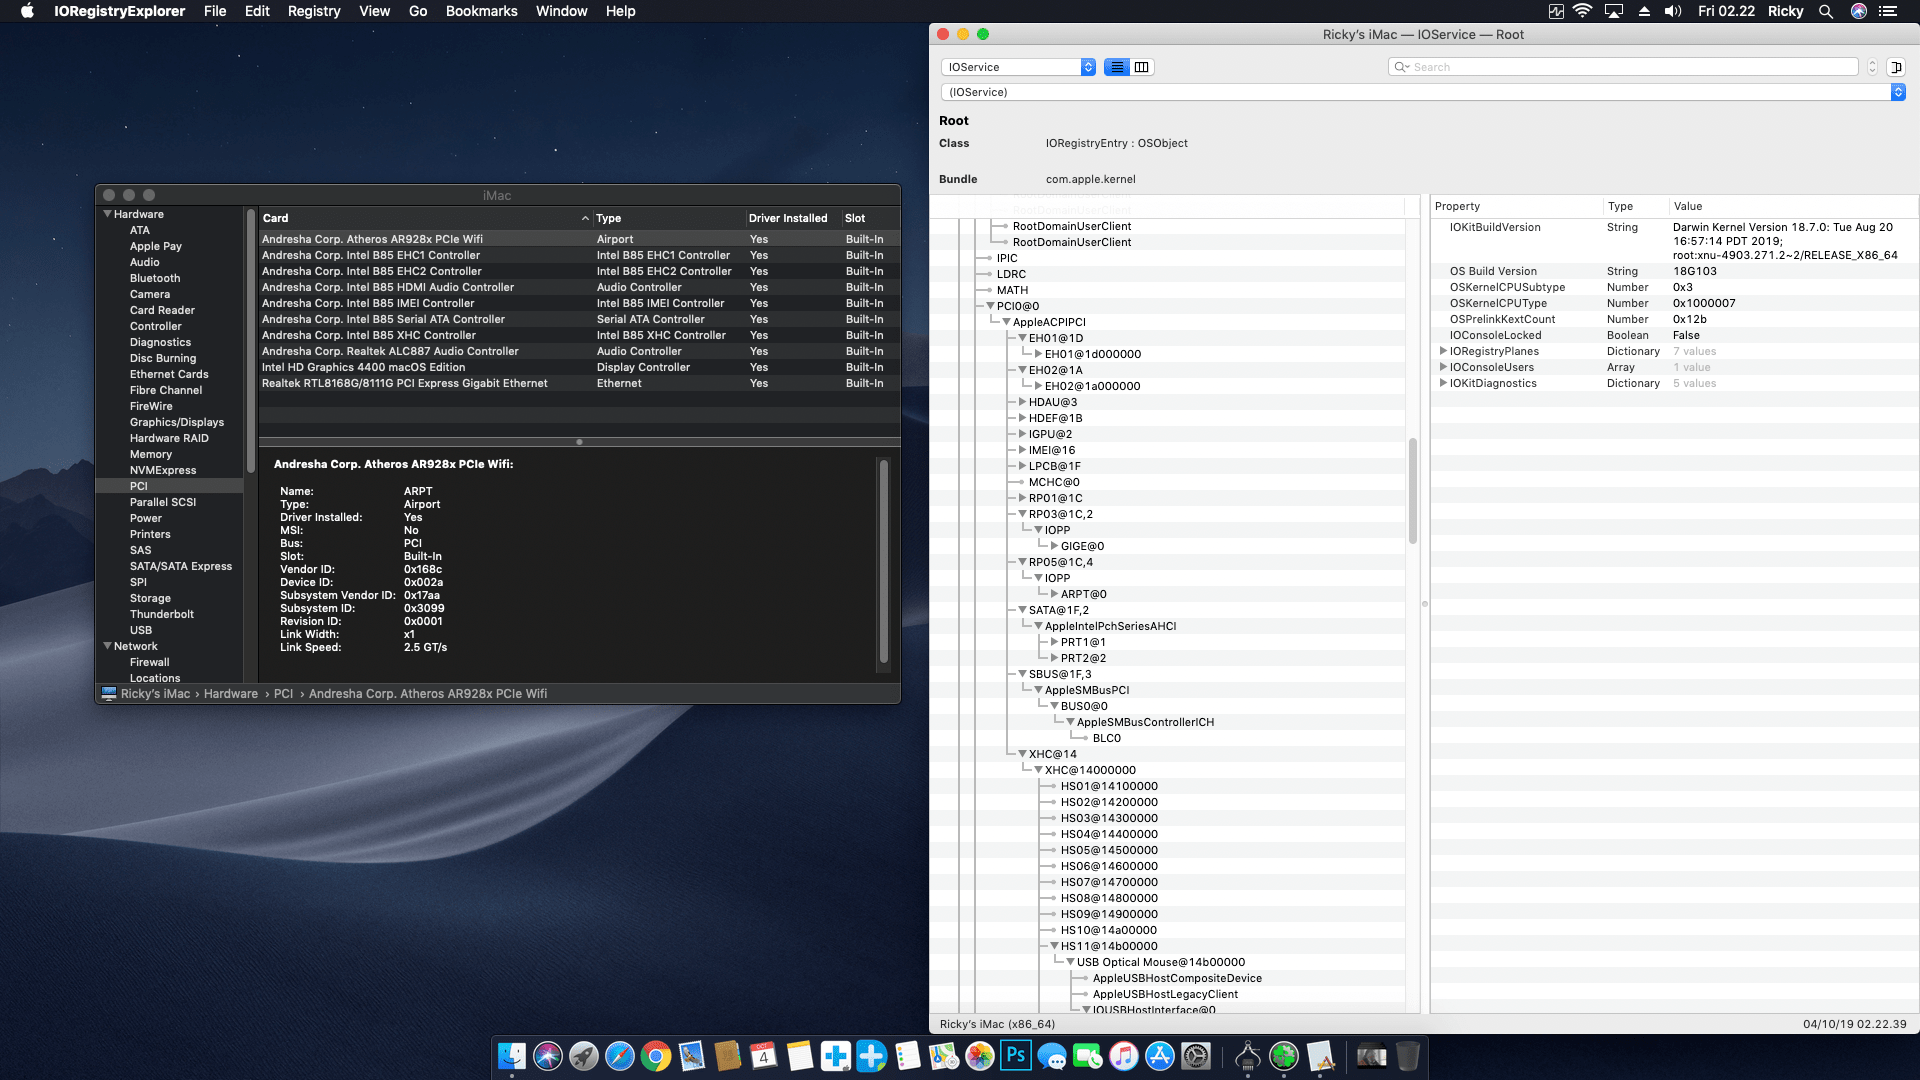
Task: Click volume icon in menu bar
Action: click(1672, 11)
